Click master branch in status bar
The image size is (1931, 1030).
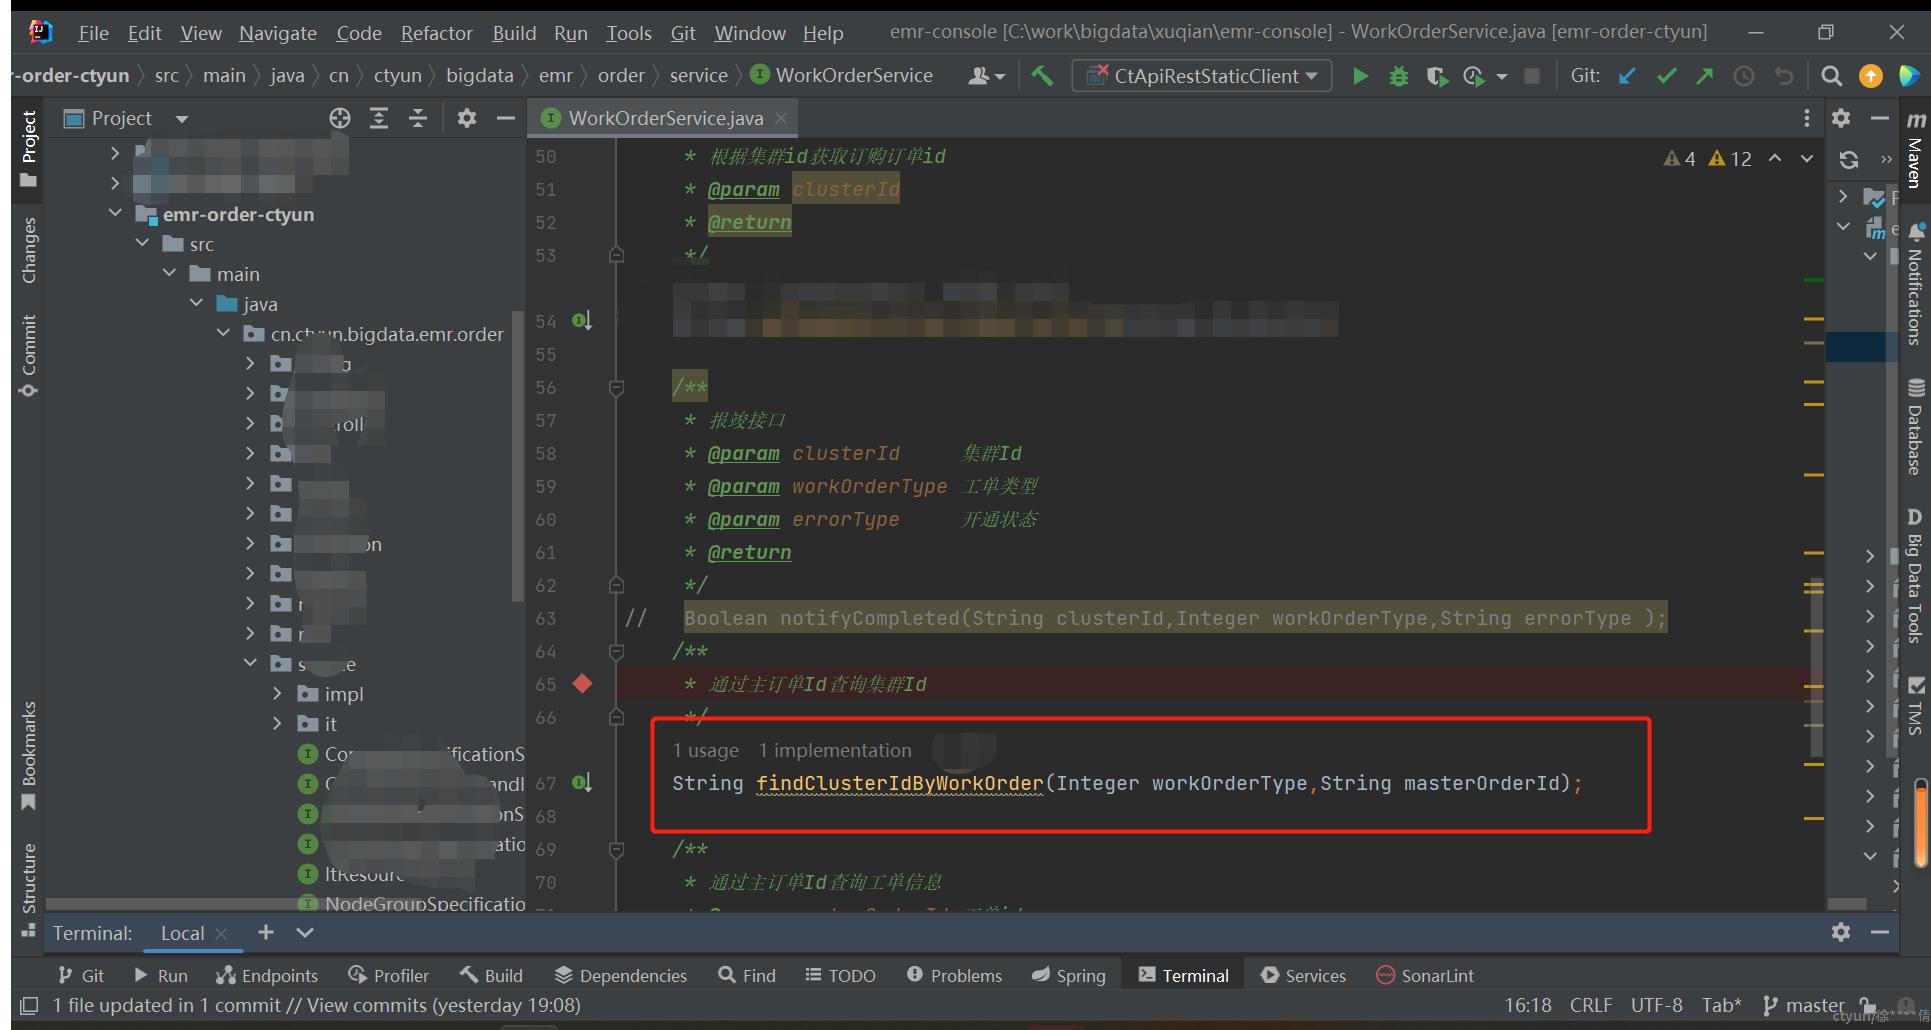1803,1005
